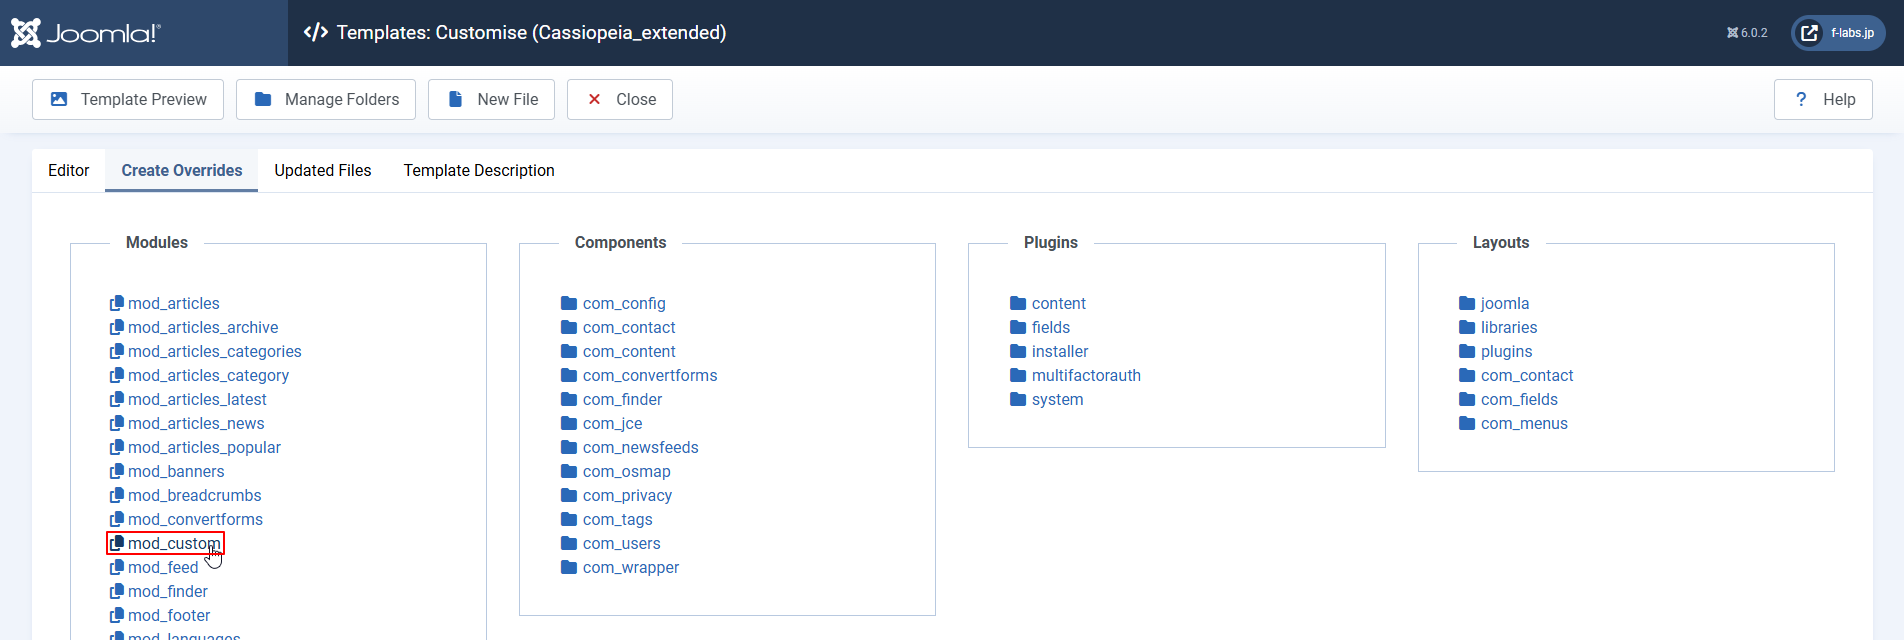1904x640 pixels.
Task: Click the folder icon beside com_config
Action: point(569,303)
